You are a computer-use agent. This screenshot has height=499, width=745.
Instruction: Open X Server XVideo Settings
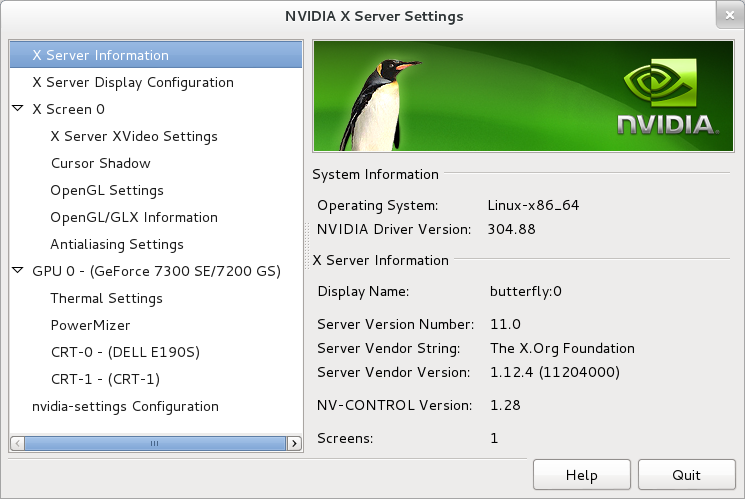(x=134, y=136)
